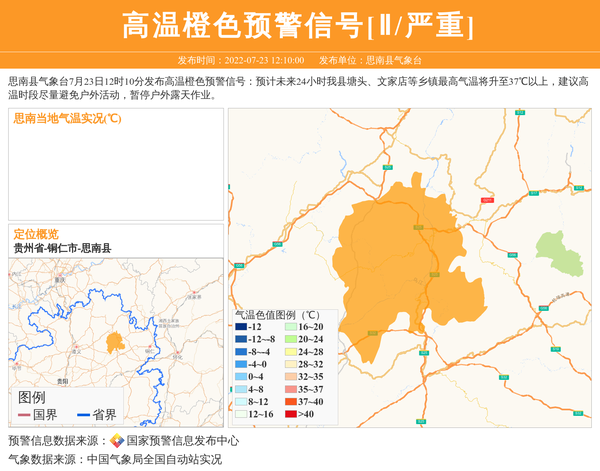Click the 贵州省-铜仁市-思南县 location text
Screen dimensions: 600x471
coord(62,248)
